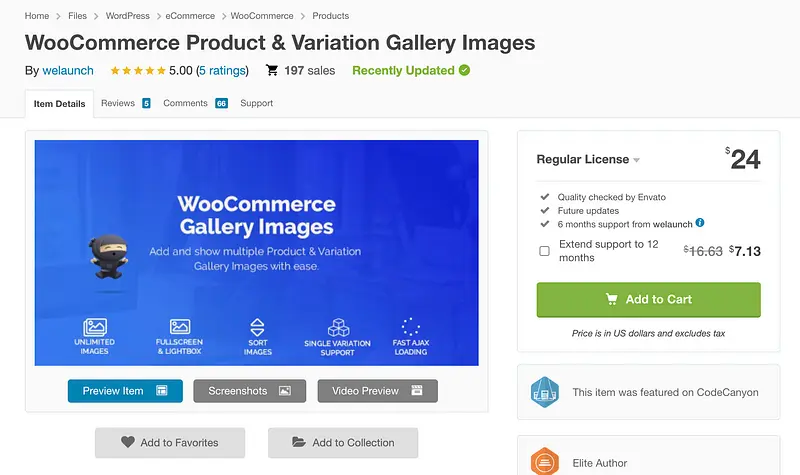Navigate to the WooCommerce breadcrumb
The image size is (800, 475).
pos(262,16)
